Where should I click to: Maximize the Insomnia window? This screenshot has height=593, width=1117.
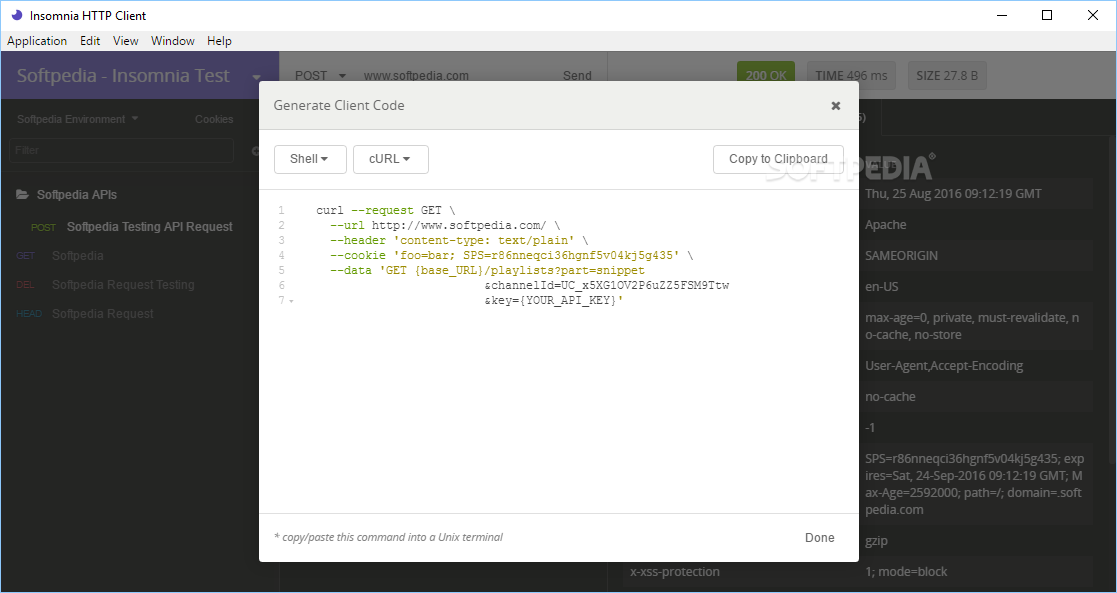tap(1046, 15)
